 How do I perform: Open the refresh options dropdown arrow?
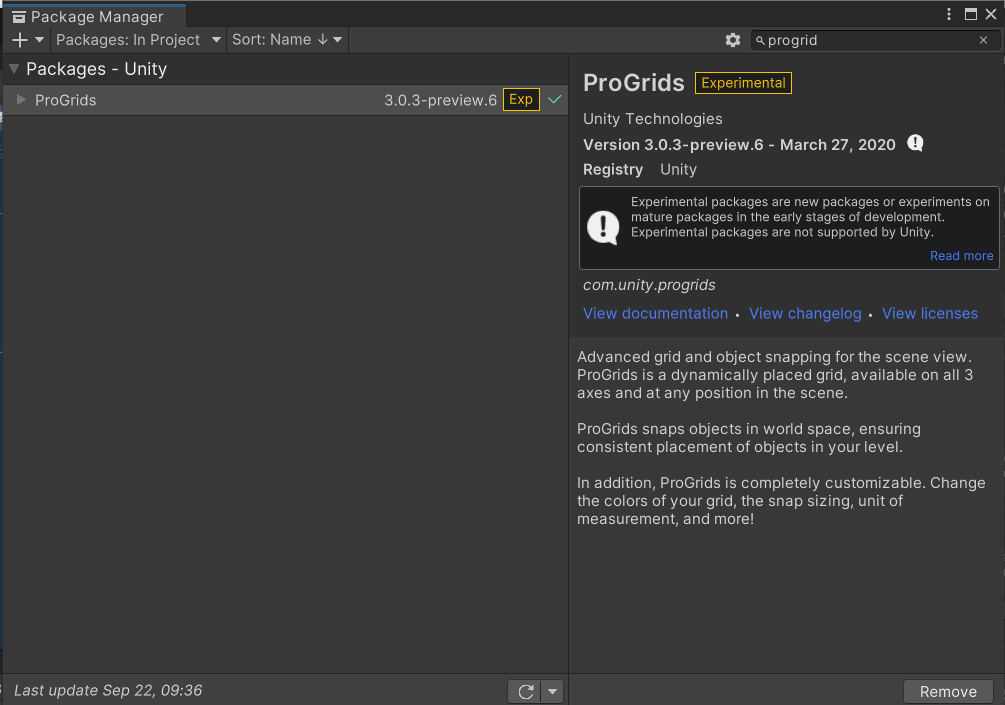point(552,692)
